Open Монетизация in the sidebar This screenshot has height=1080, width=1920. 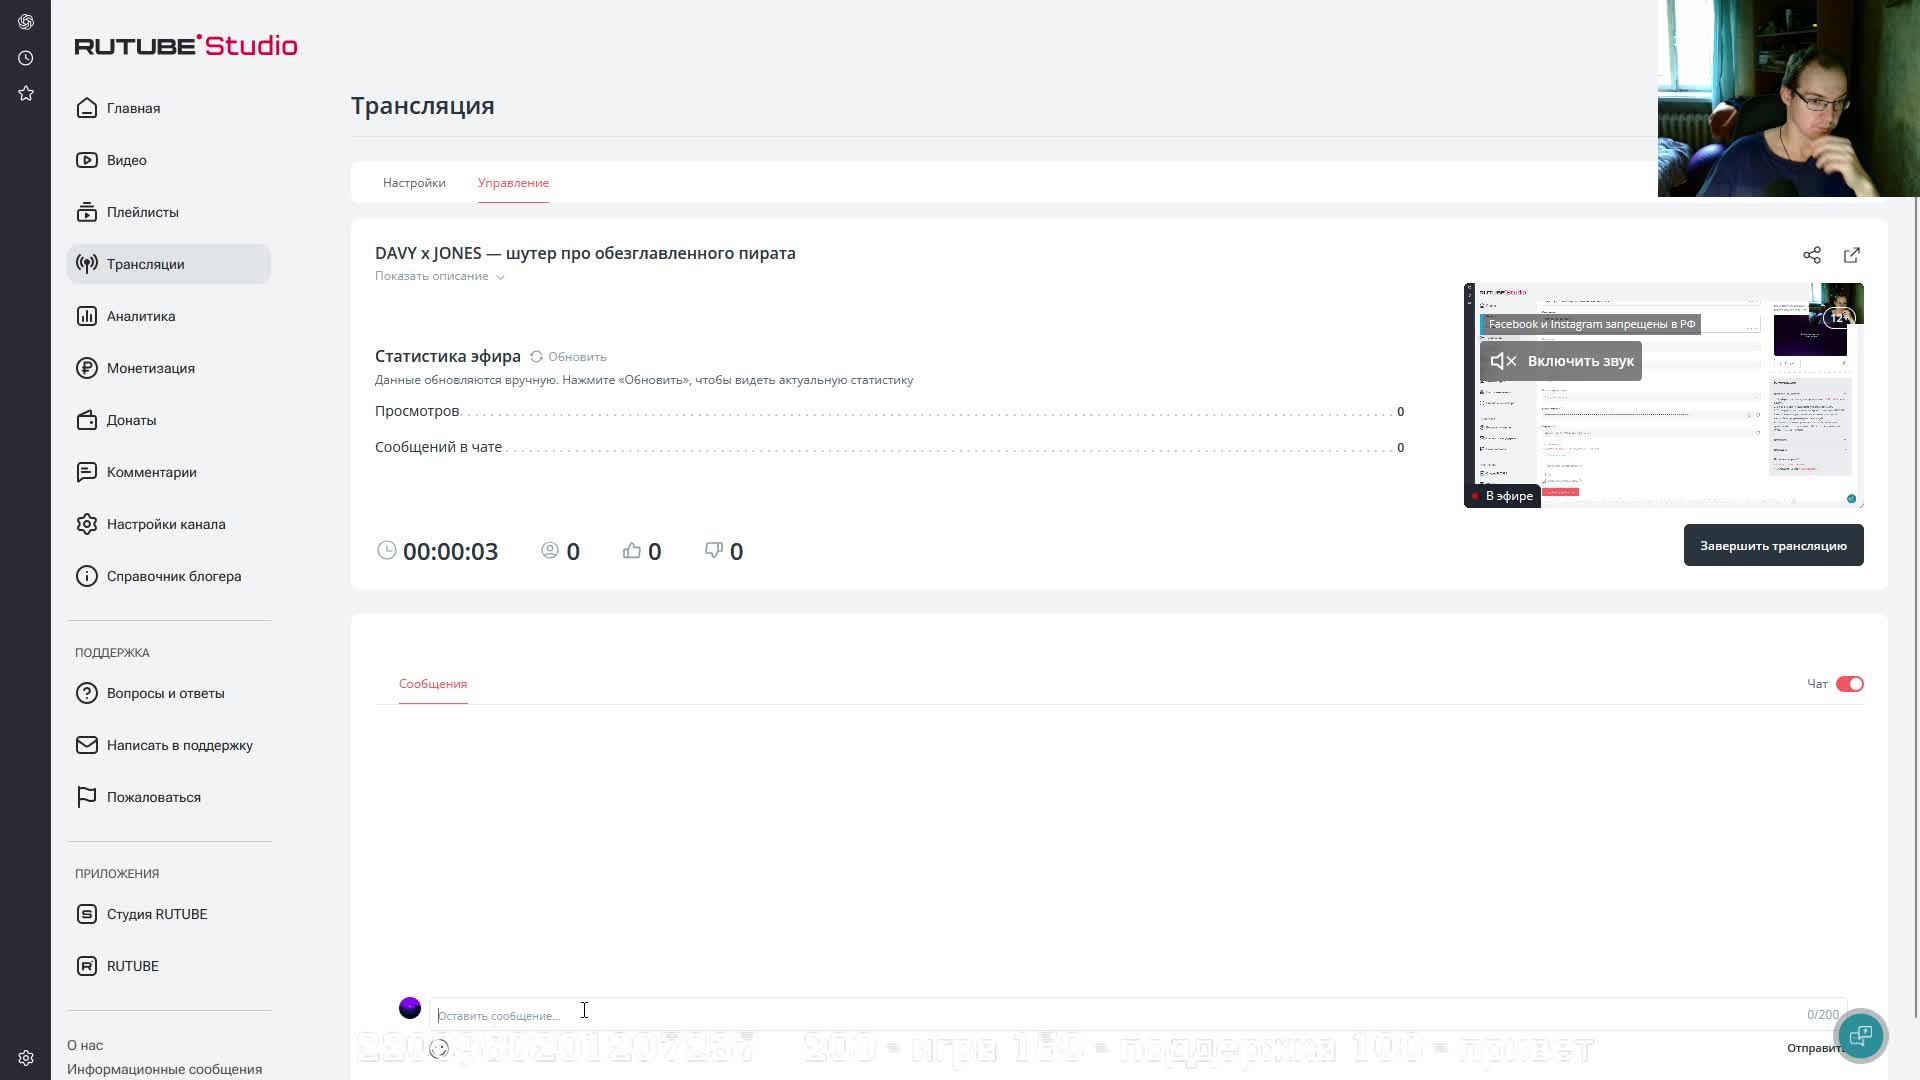150,368
